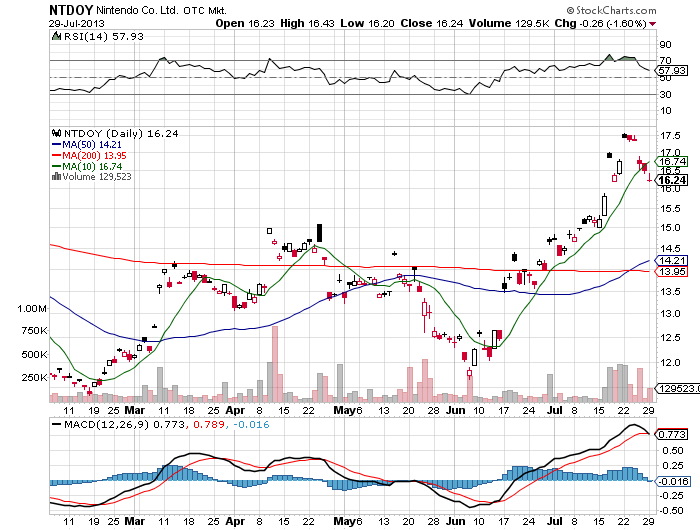This screenshot has width=700, height=530.
Task: Click the 'High 16.43' value
Action: click(x=308, y=23)
